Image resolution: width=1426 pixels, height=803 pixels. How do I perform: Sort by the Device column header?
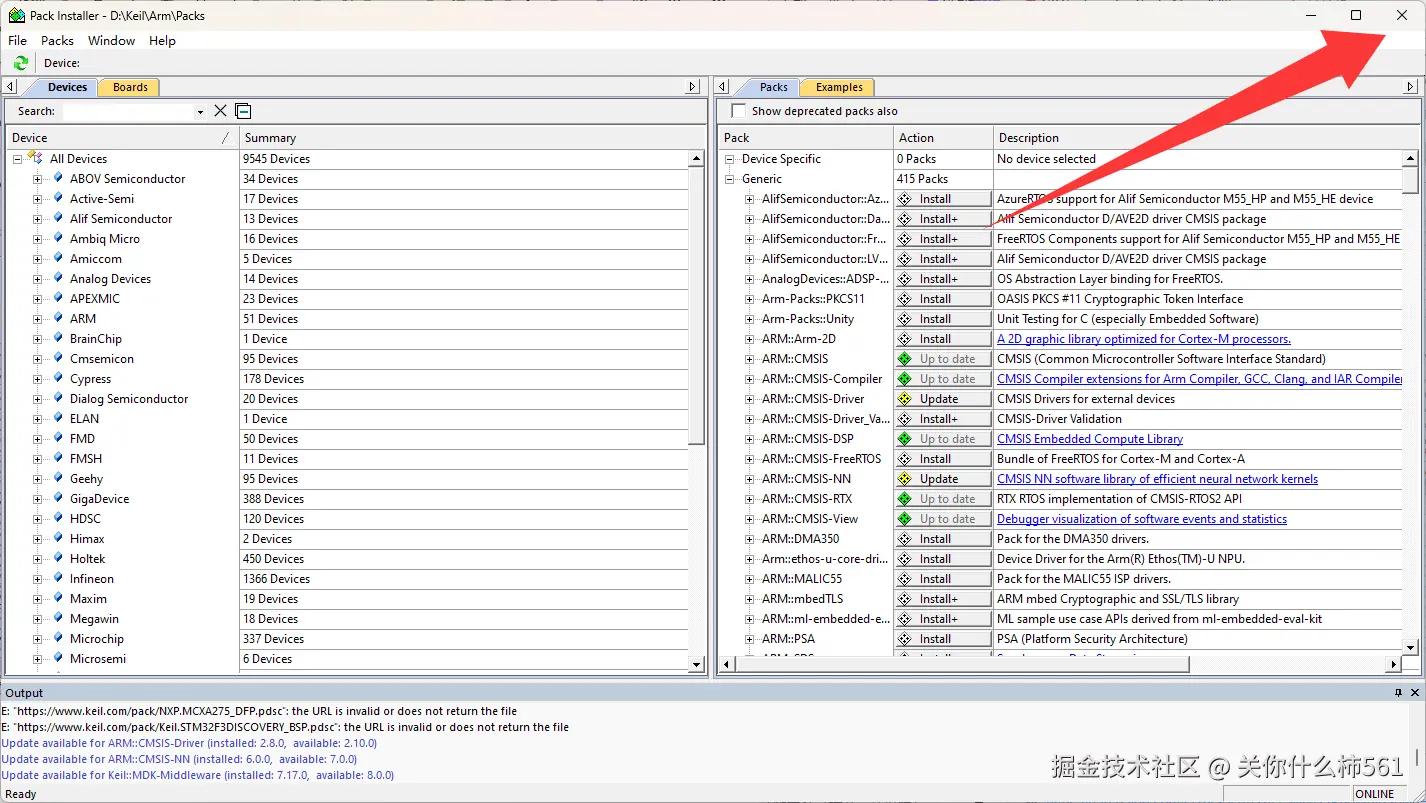(122, 138)
